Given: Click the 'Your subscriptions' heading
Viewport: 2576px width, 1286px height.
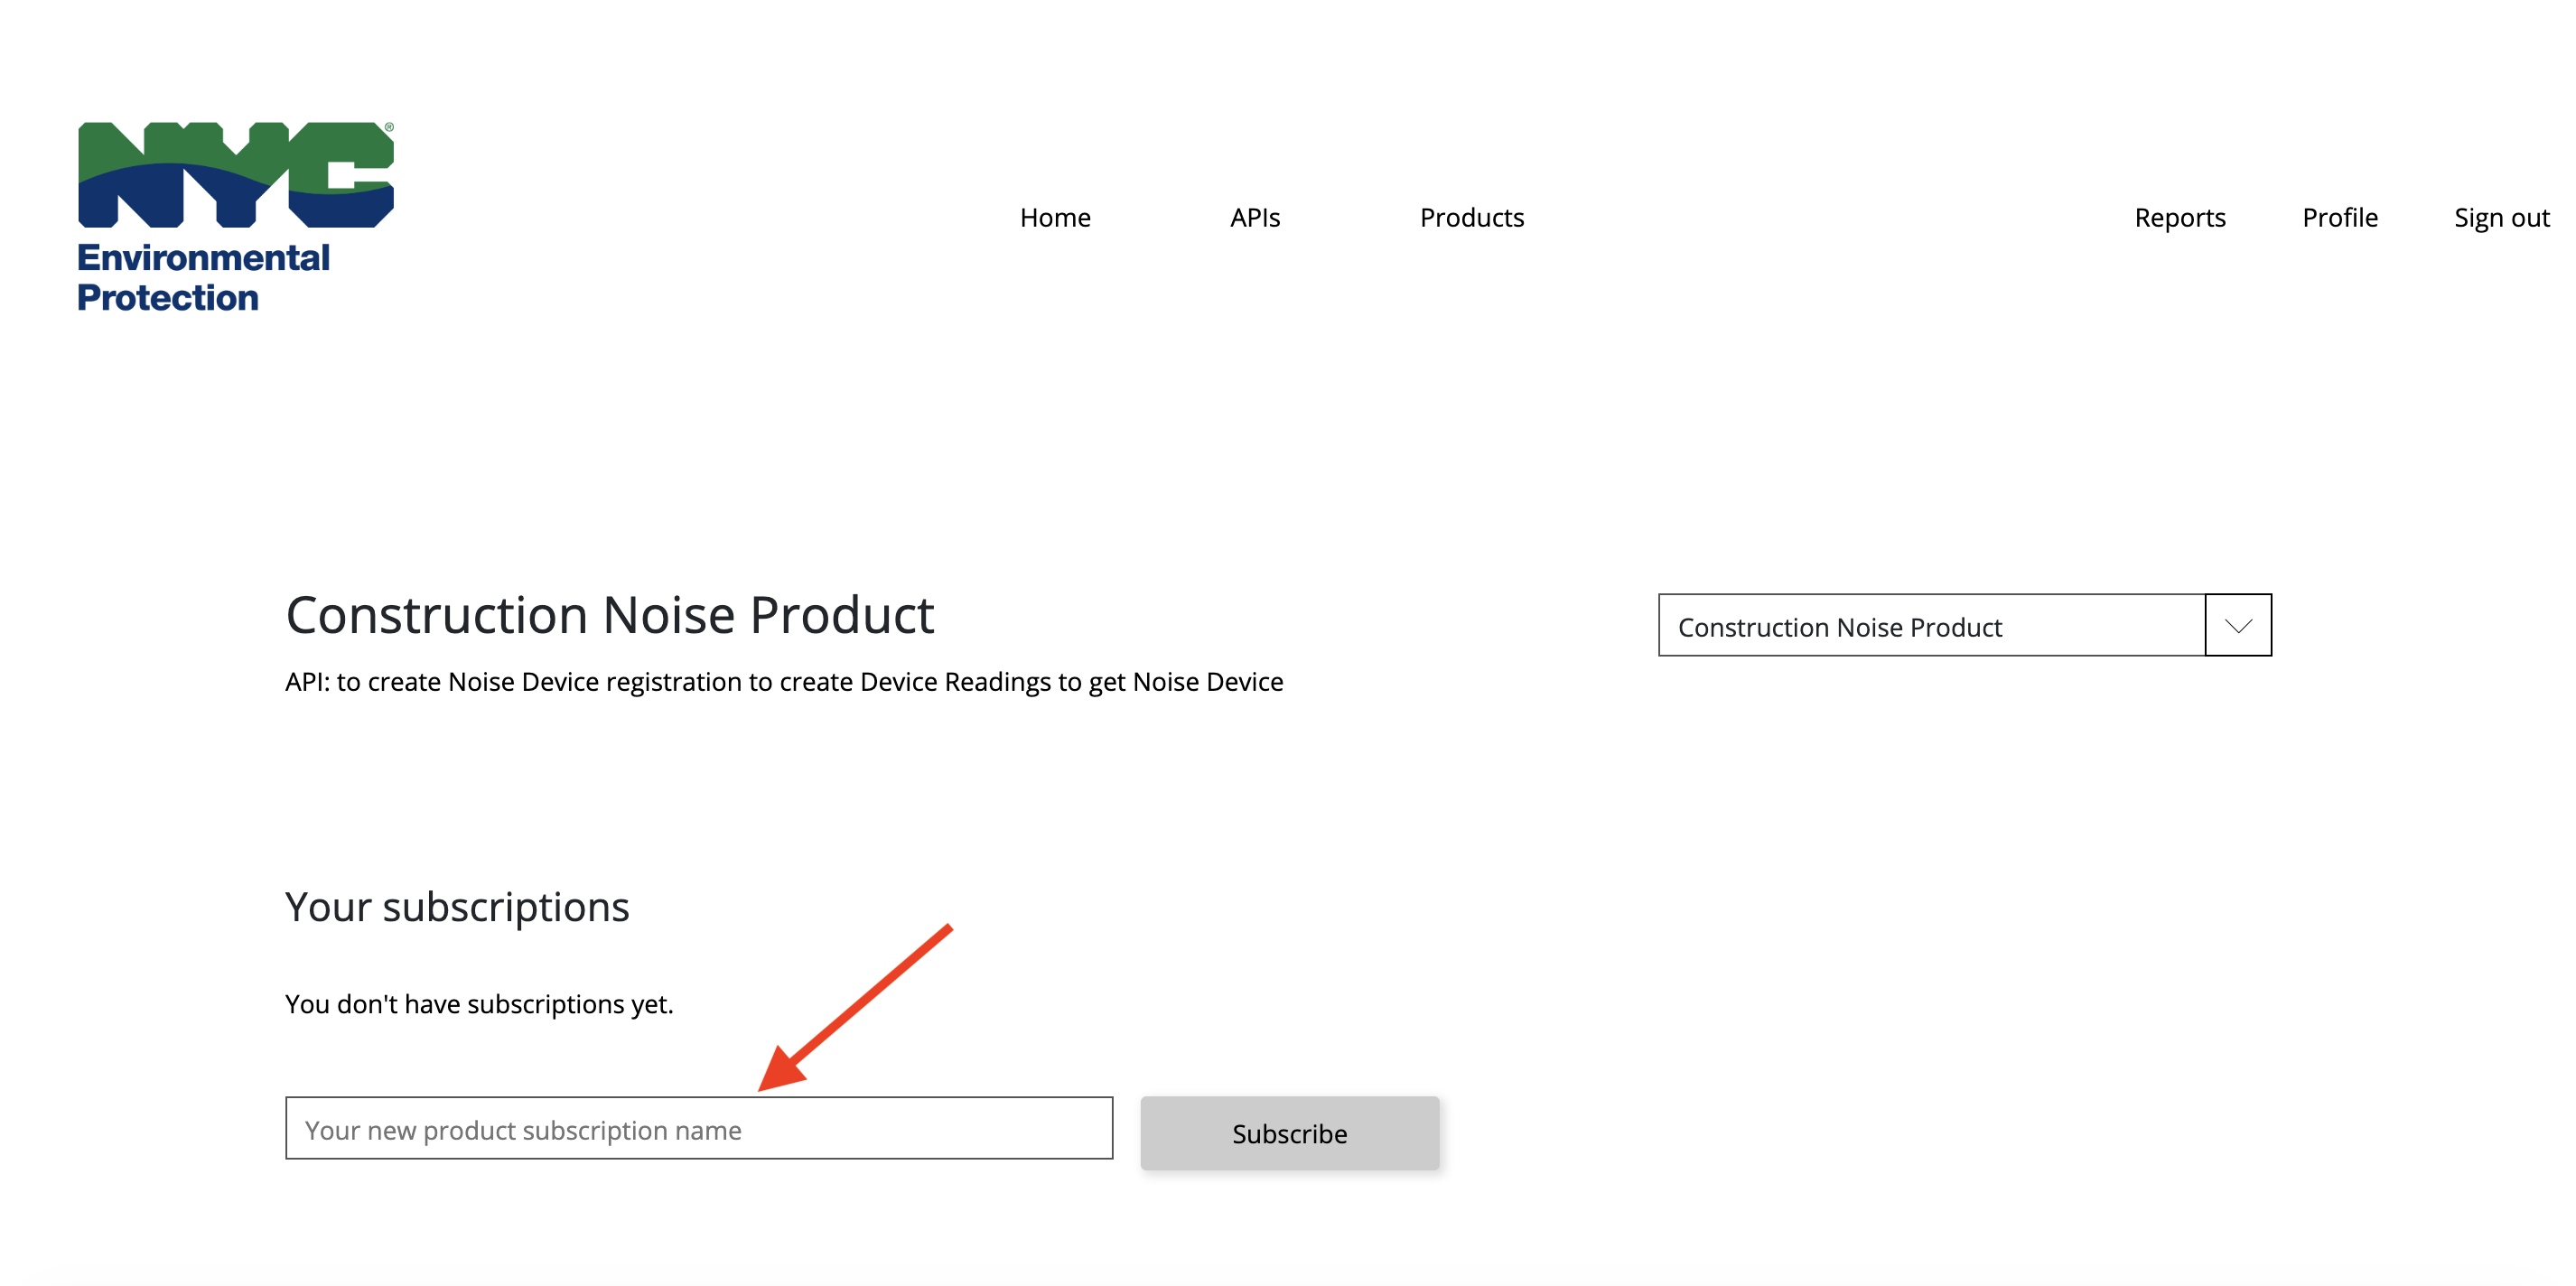Looking at the screenshot, I should (x=457, y=906).
